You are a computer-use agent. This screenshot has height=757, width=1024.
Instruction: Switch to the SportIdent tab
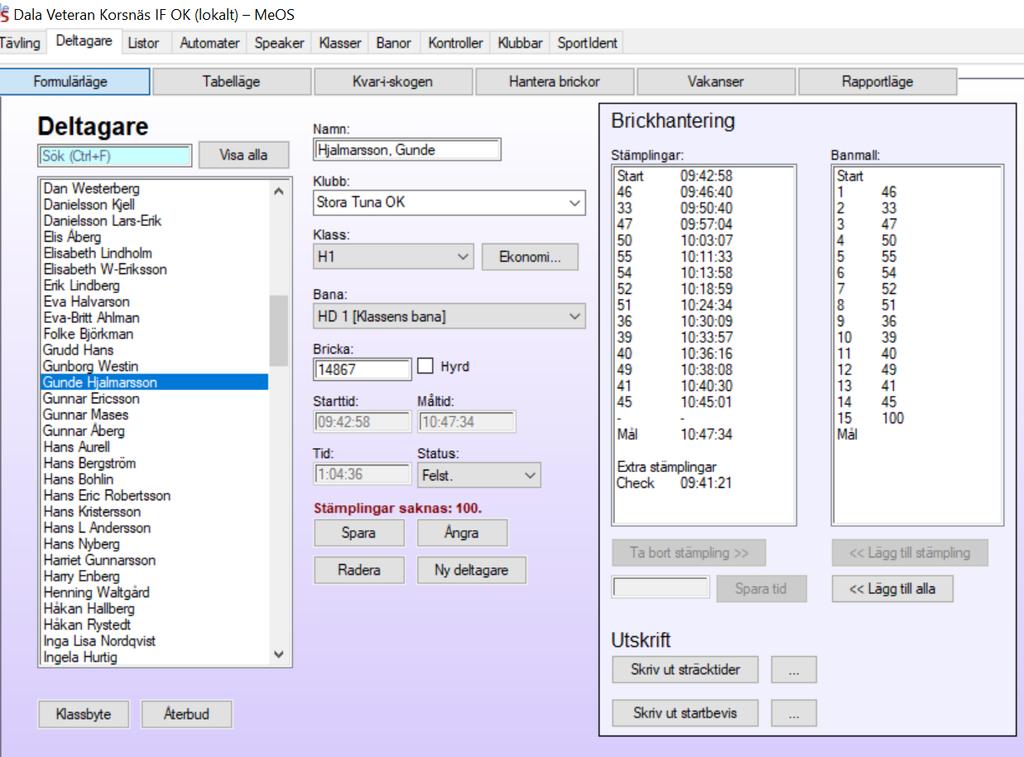[587, 43]
